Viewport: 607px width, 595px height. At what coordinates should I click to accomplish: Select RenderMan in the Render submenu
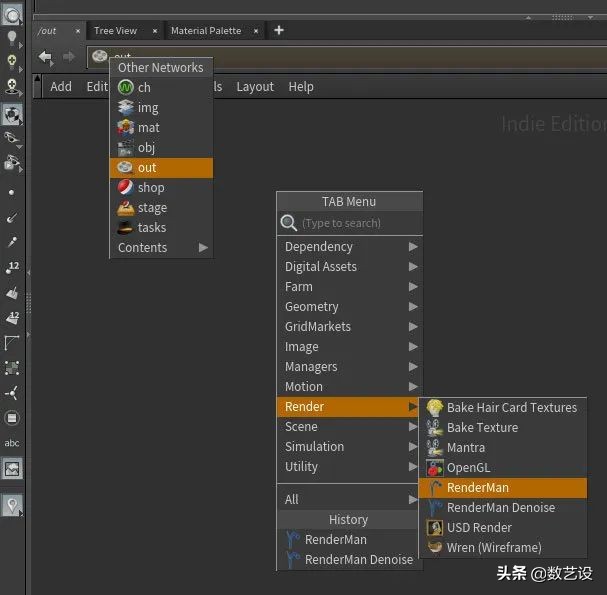(477, 487)
